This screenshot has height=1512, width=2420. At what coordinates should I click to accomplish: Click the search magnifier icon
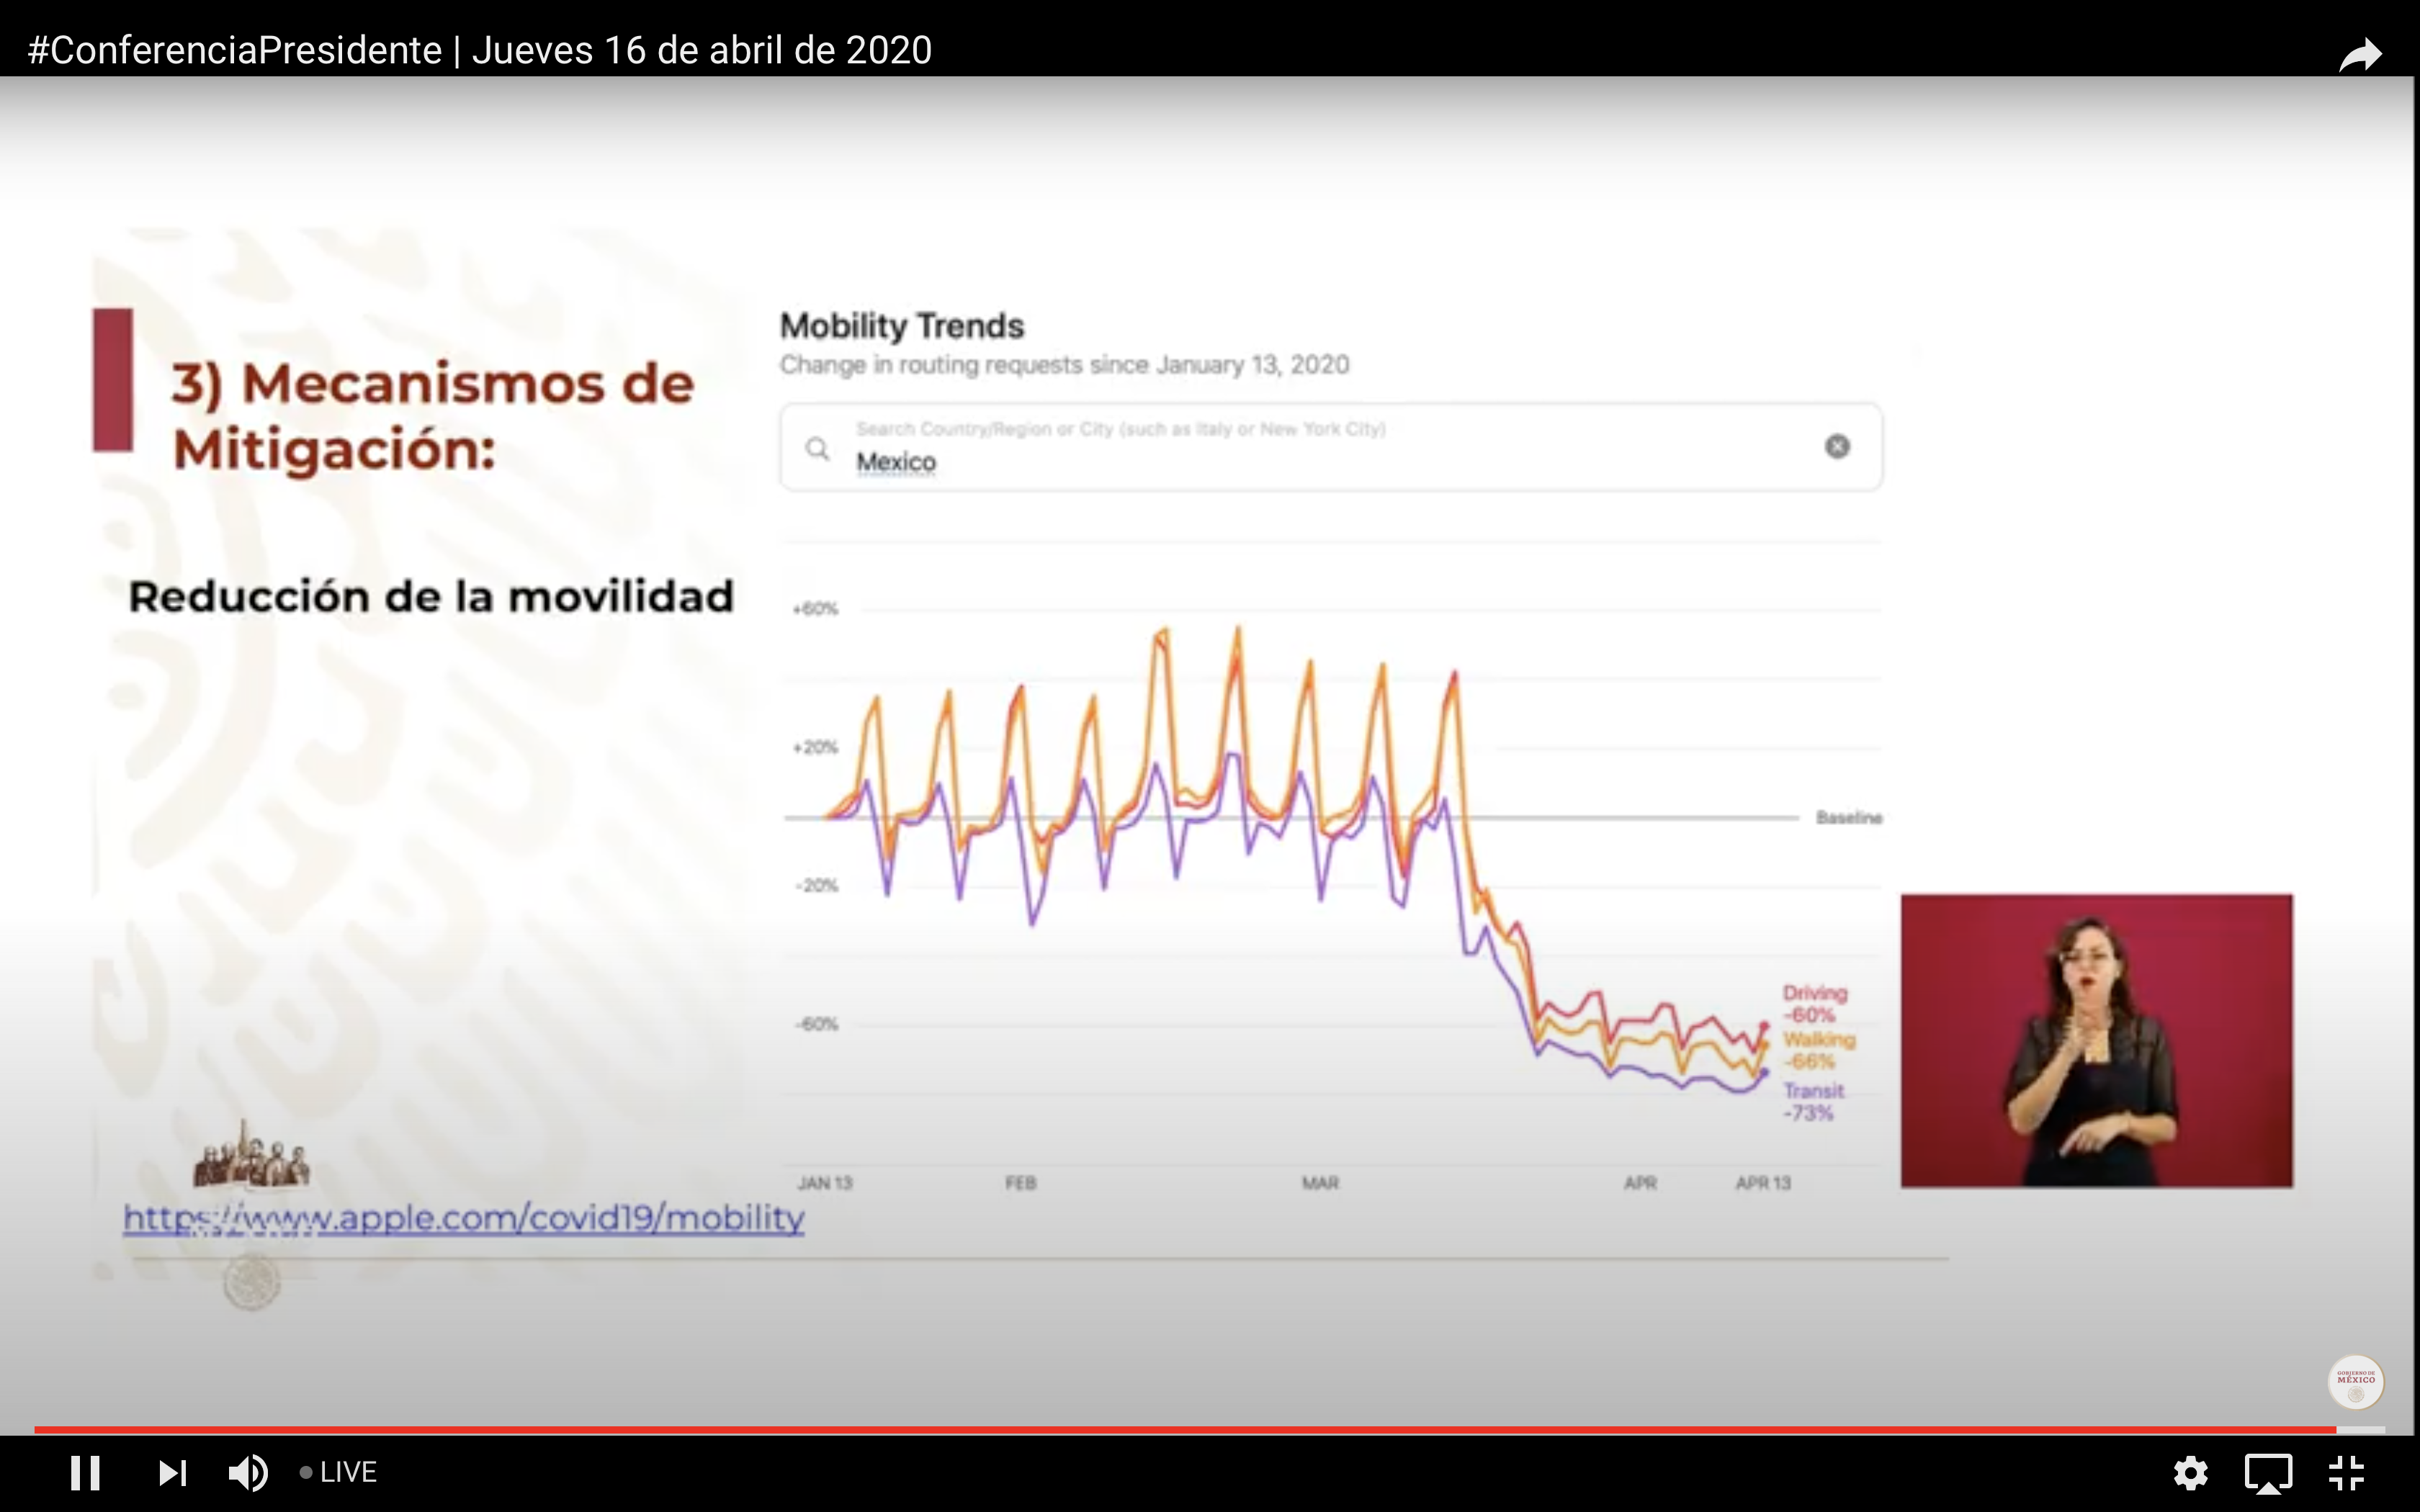(818, 449)
